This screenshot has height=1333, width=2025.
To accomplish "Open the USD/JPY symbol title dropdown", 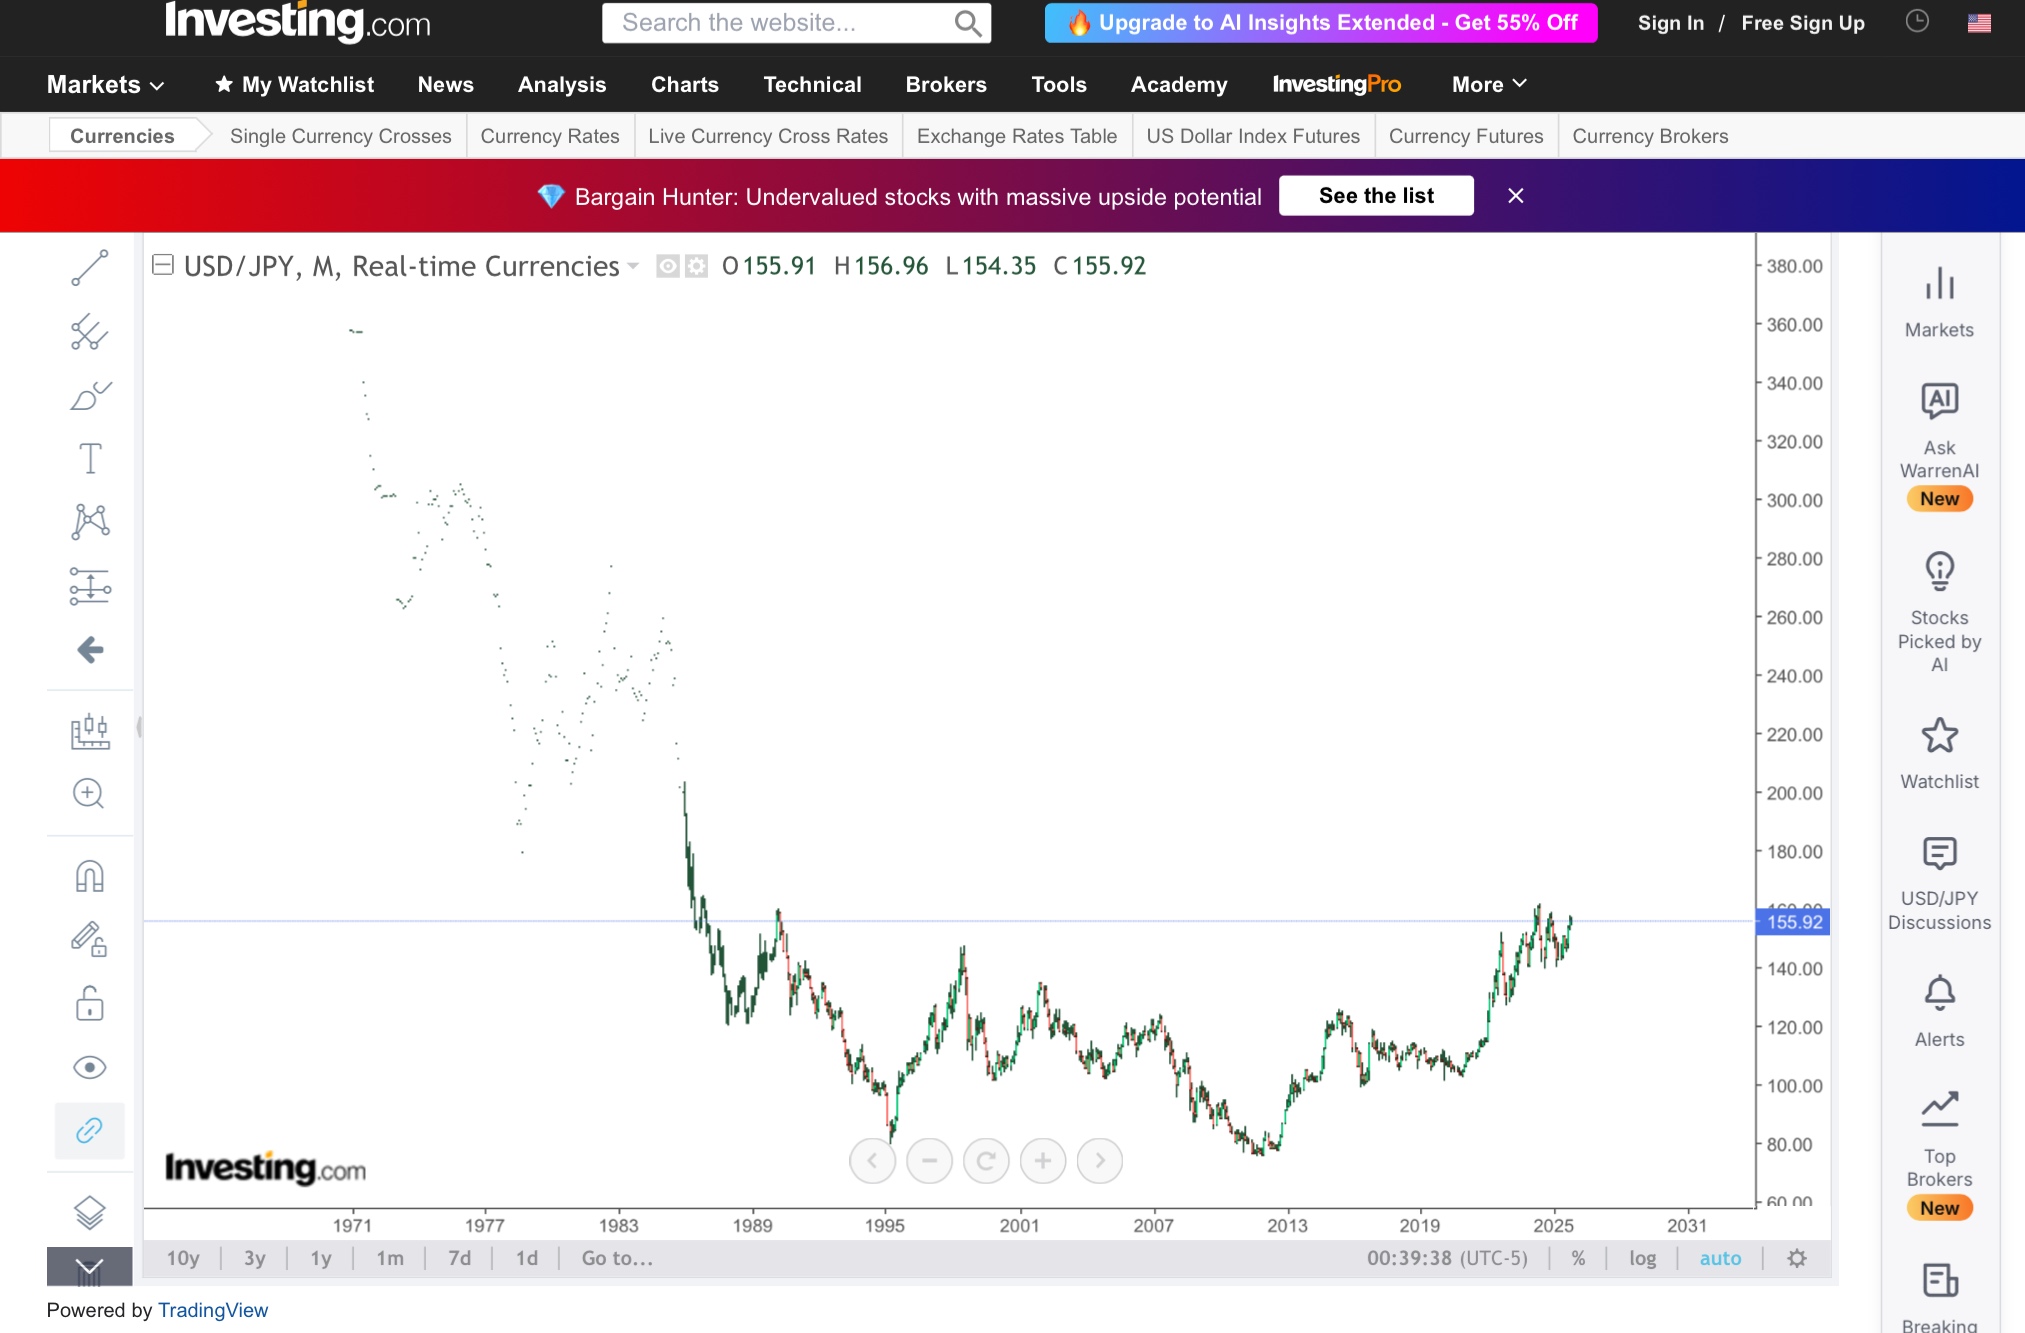I will 632,267.
